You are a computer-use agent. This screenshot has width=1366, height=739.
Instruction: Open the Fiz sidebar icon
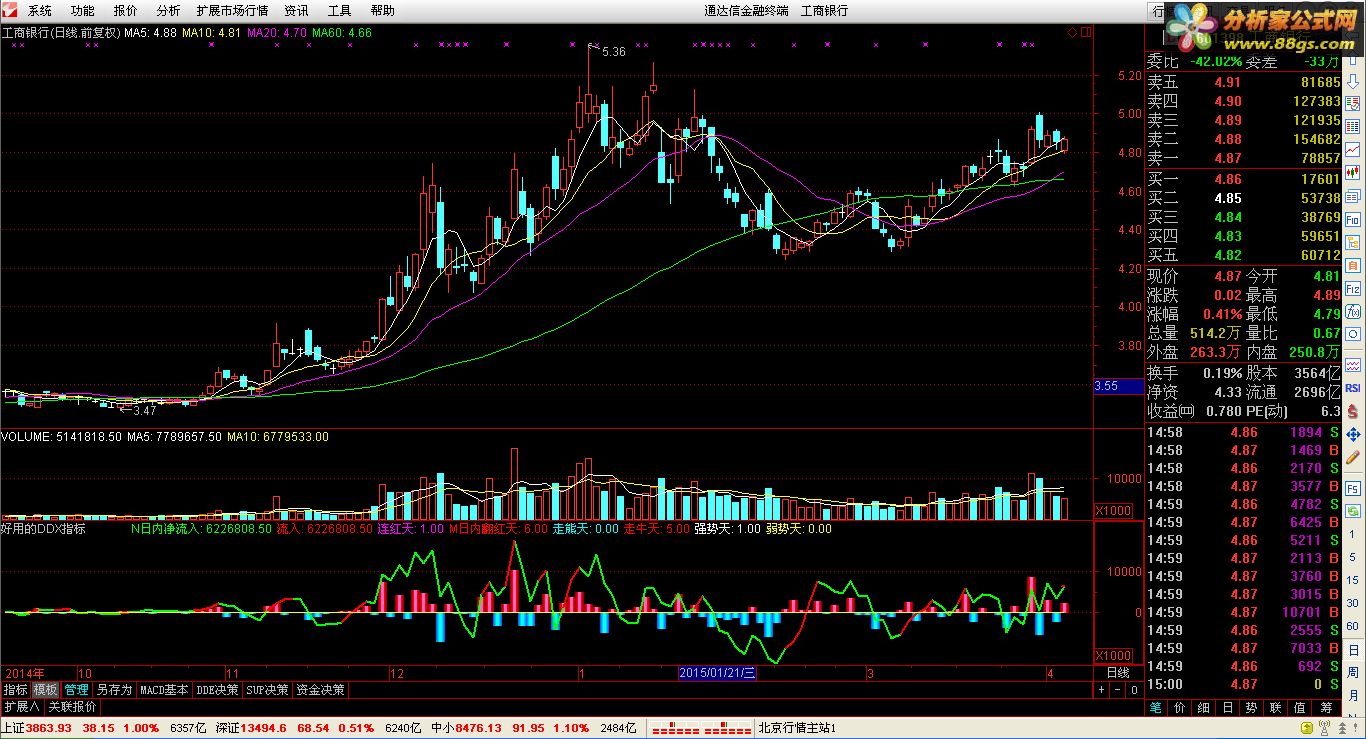1353,288
